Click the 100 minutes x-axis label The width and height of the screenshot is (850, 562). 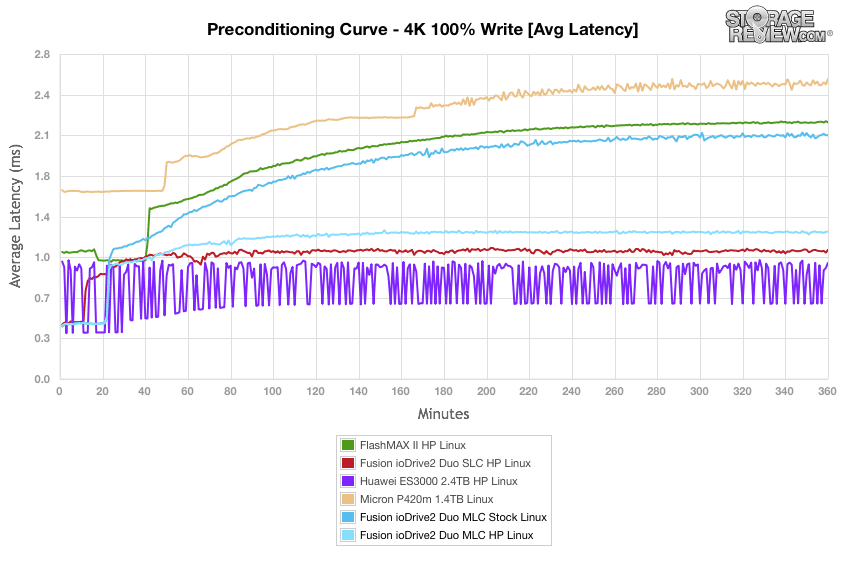pos(272,391)
